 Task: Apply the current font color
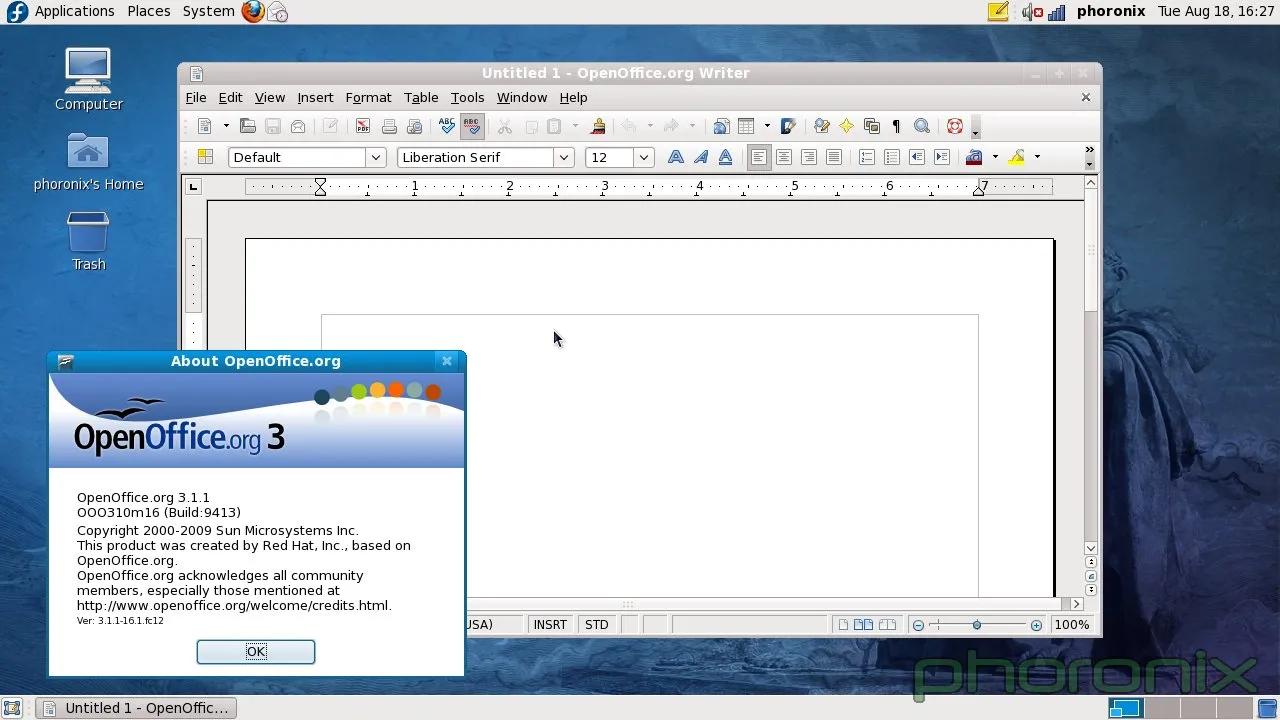click(975, 157)
